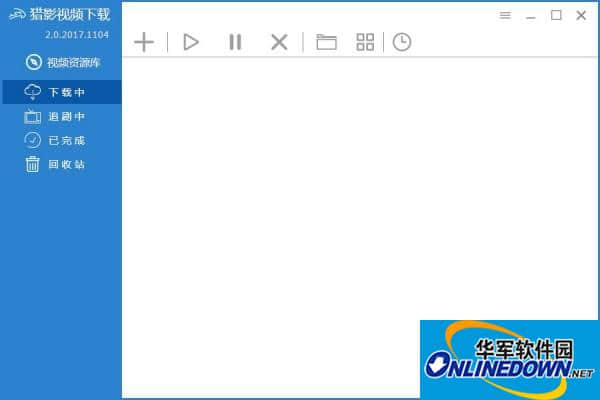Start the download with the play icon
This screenshot has width=600, height=400.
point(191,42)
